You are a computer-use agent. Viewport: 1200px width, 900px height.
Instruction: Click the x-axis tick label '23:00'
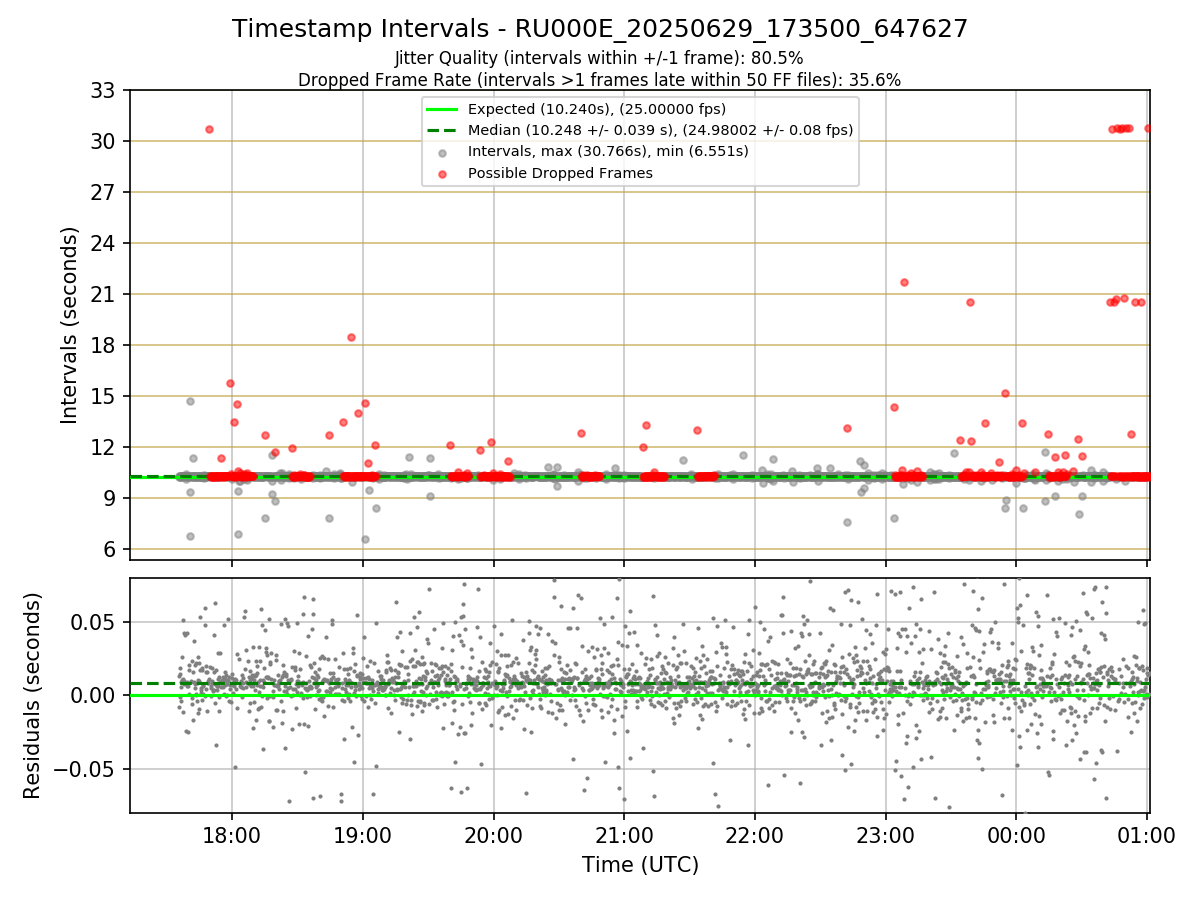click(886, 834)
